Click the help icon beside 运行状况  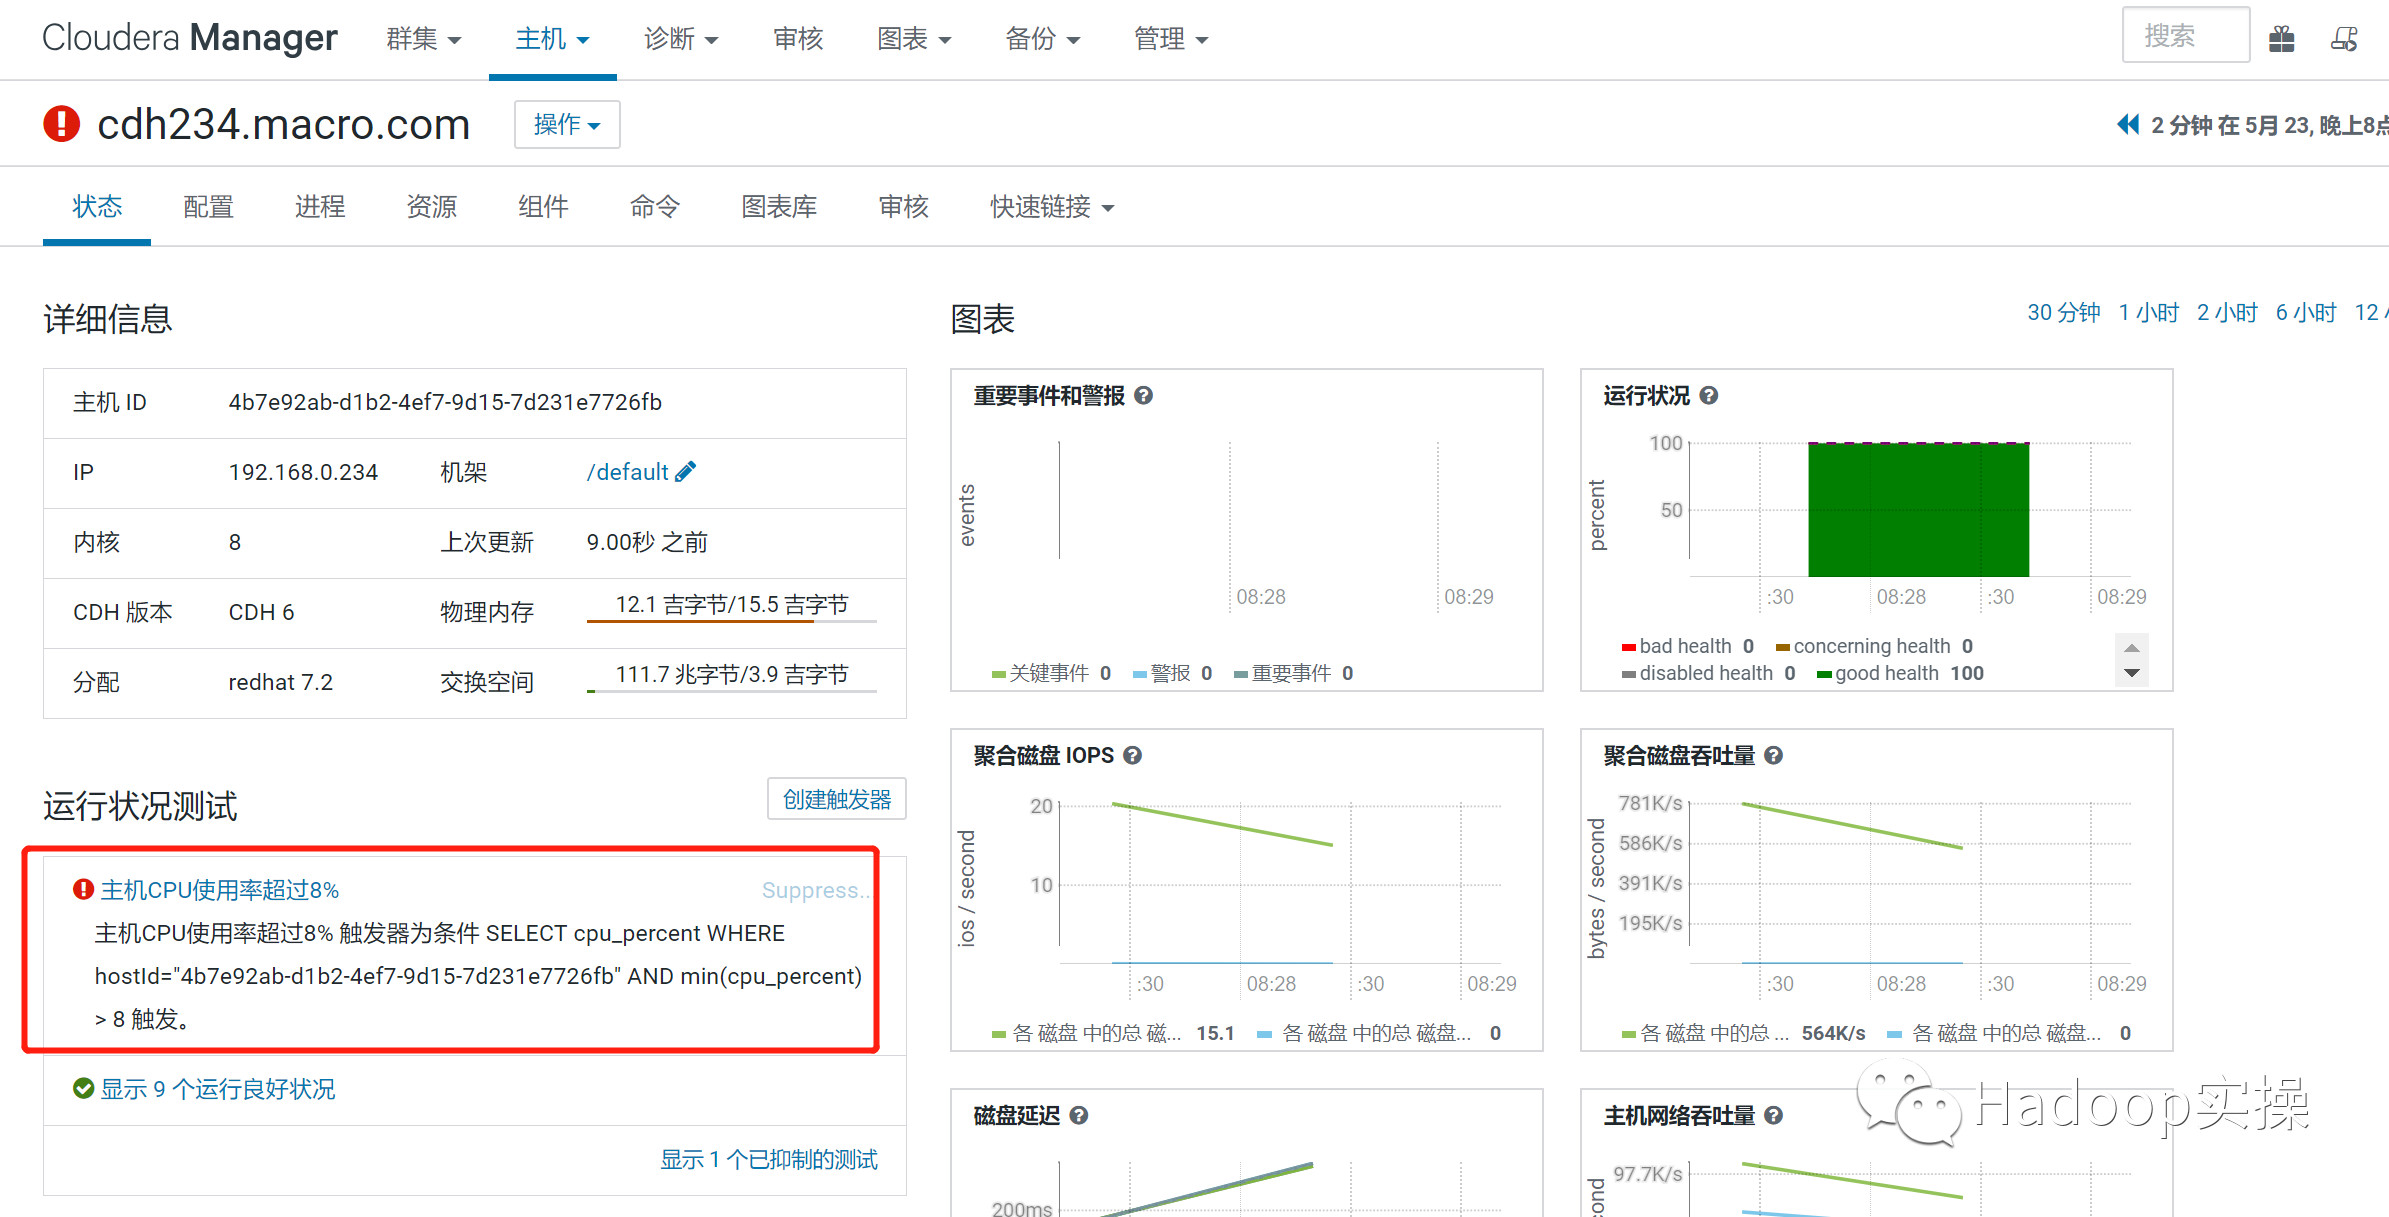pos(1709,395)
